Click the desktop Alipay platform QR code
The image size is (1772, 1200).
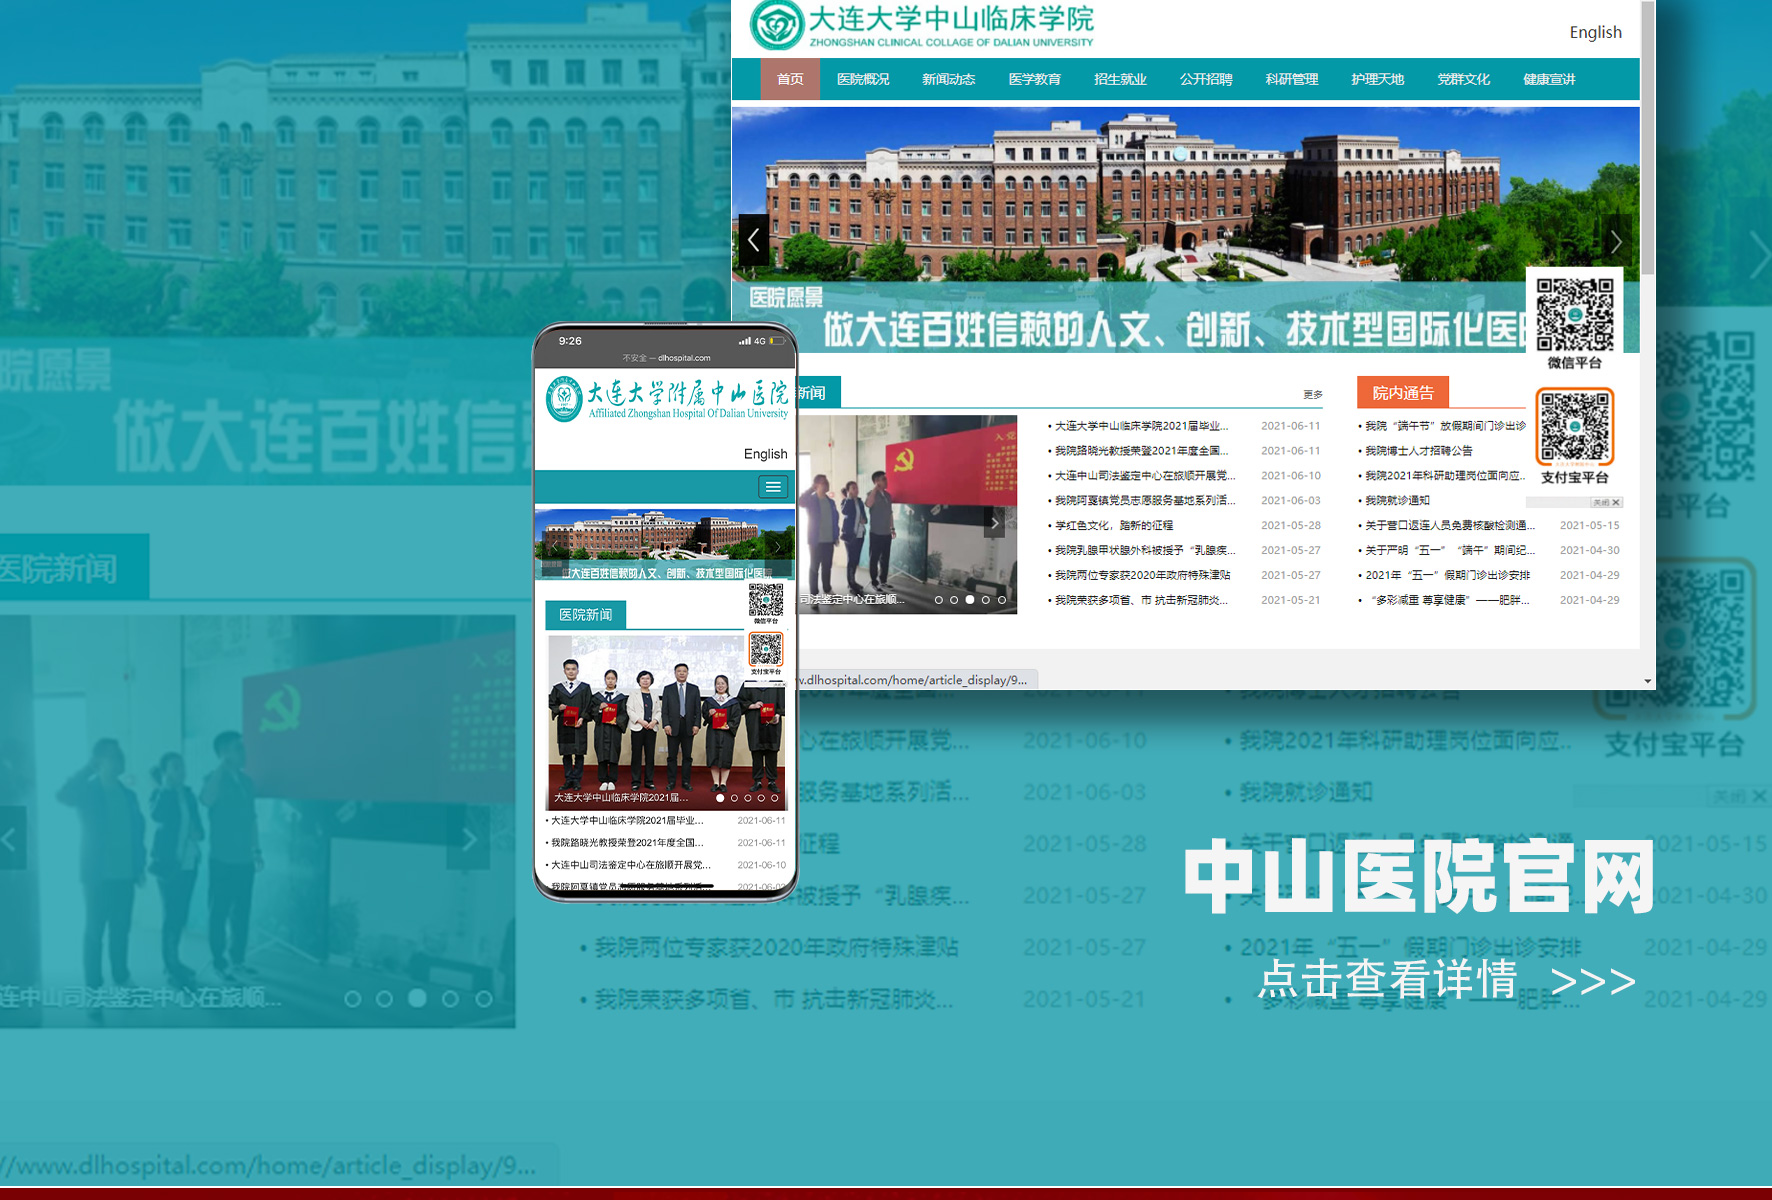[1574, 427]
